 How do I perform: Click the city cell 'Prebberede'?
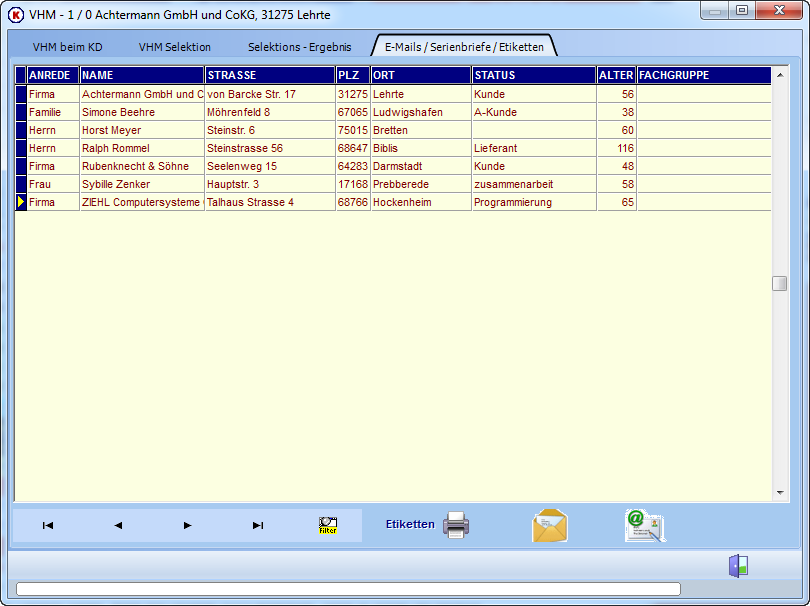tap(422, 184)
